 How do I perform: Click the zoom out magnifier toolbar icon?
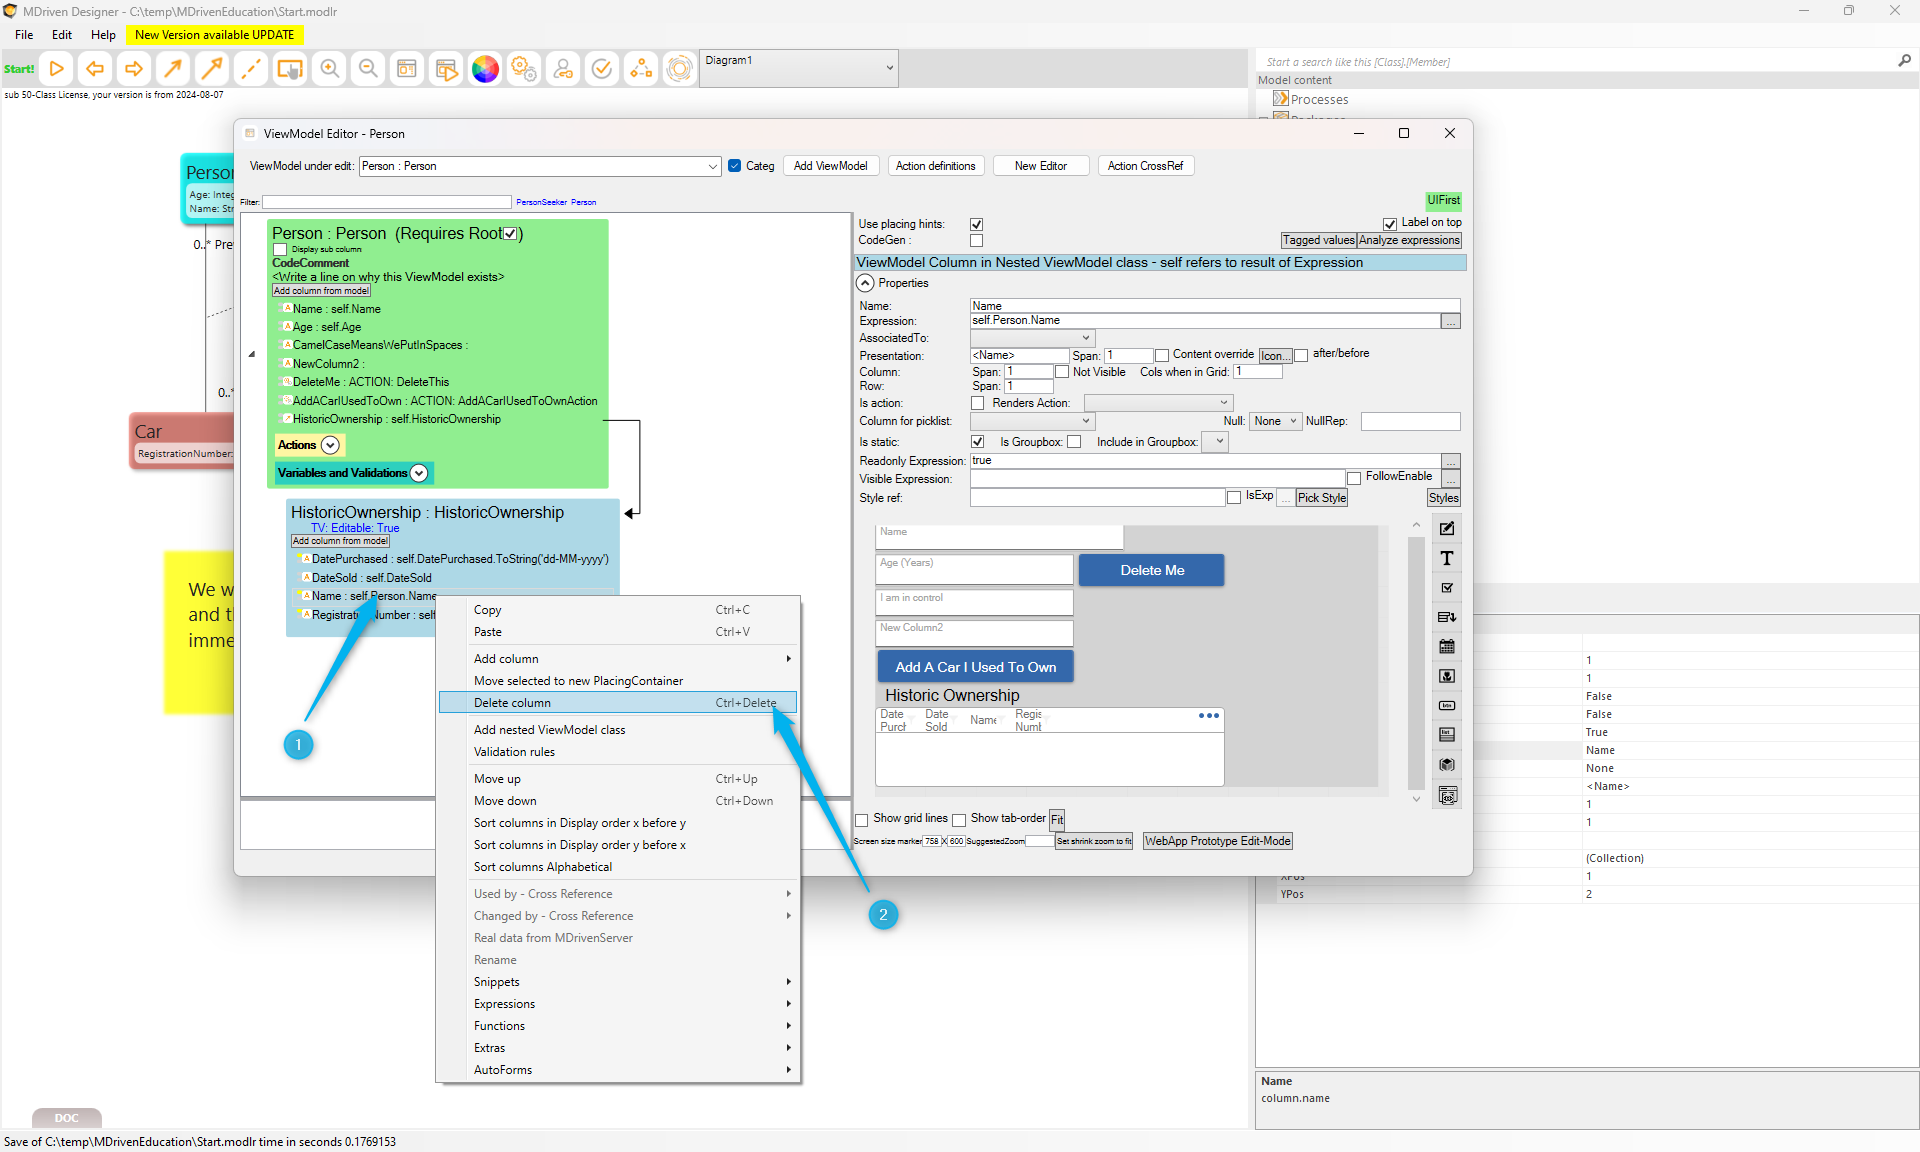click(368, 69)
